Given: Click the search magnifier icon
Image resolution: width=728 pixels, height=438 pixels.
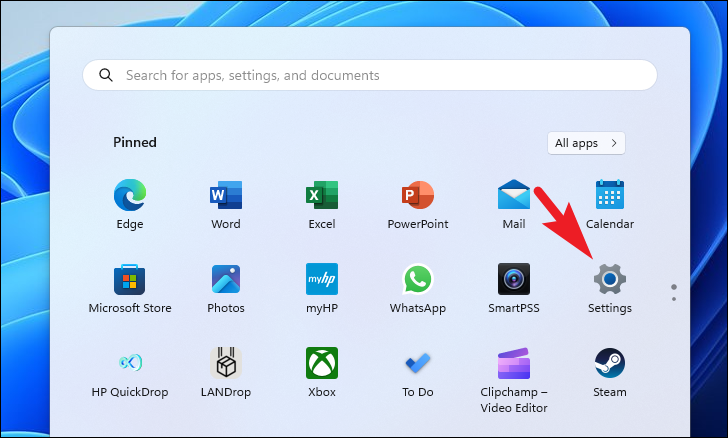Looking at the screenshot, I should 106,75.
